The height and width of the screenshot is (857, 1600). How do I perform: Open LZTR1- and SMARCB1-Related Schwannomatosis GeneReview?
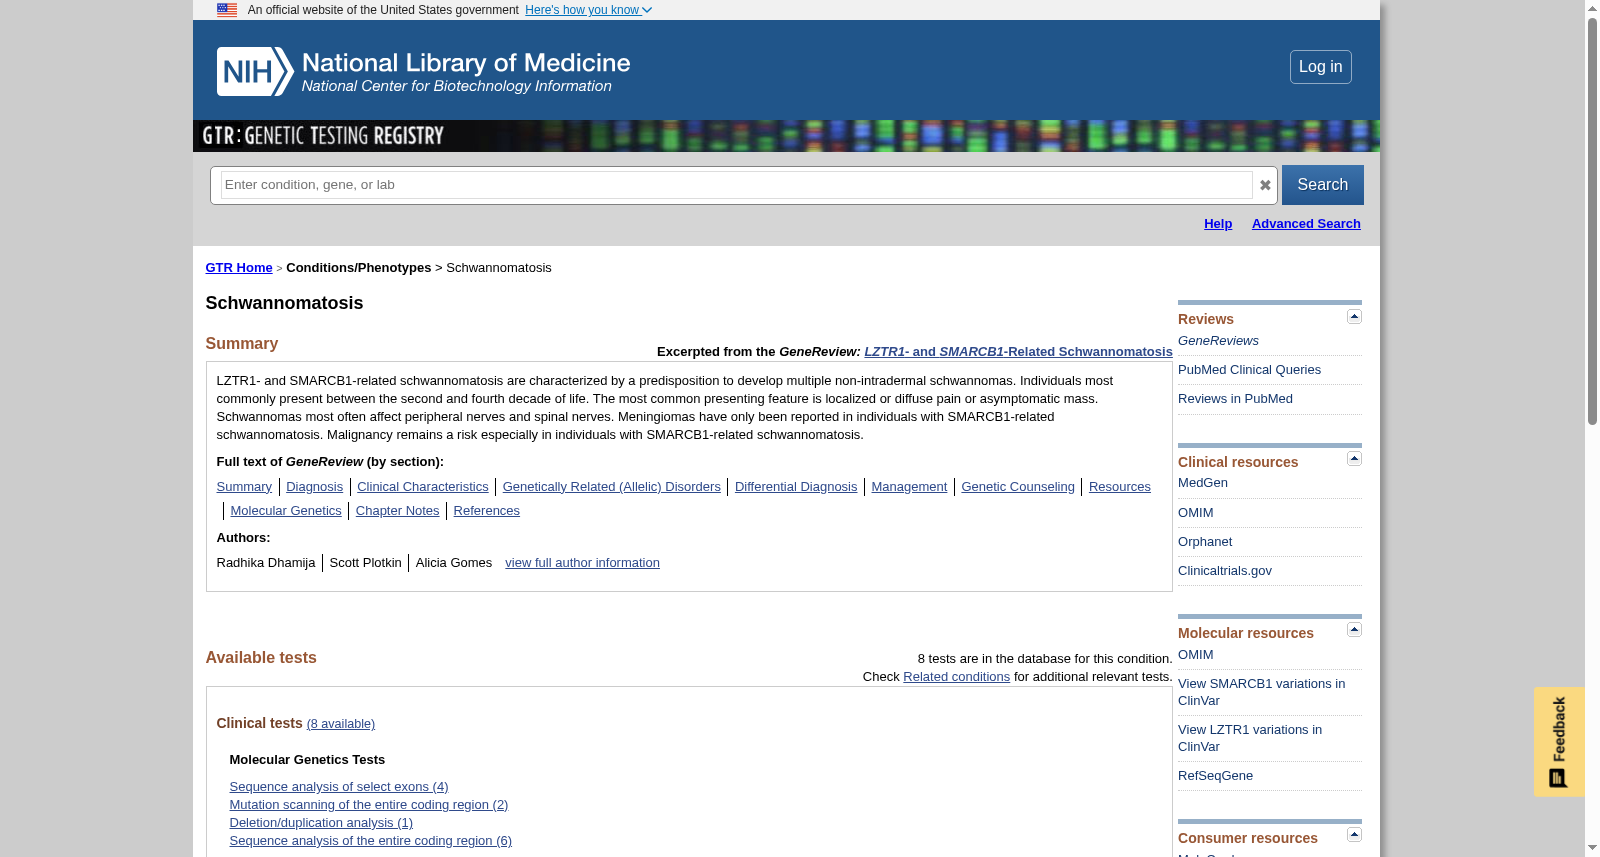click(1018, 352)
